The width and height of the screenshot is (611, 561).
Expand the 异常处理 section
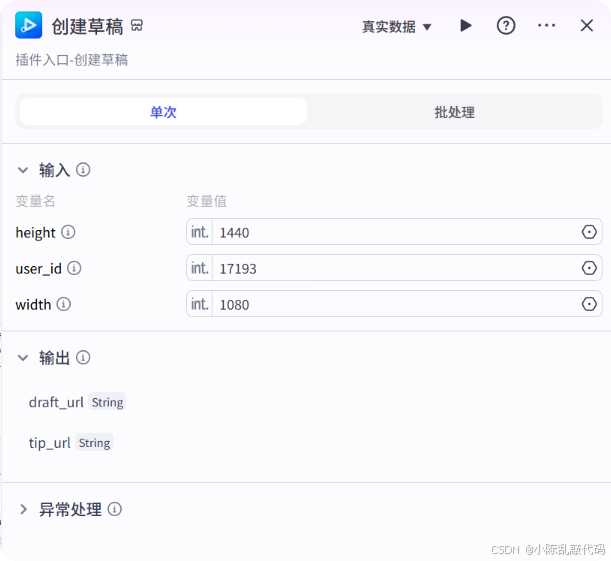23,509
